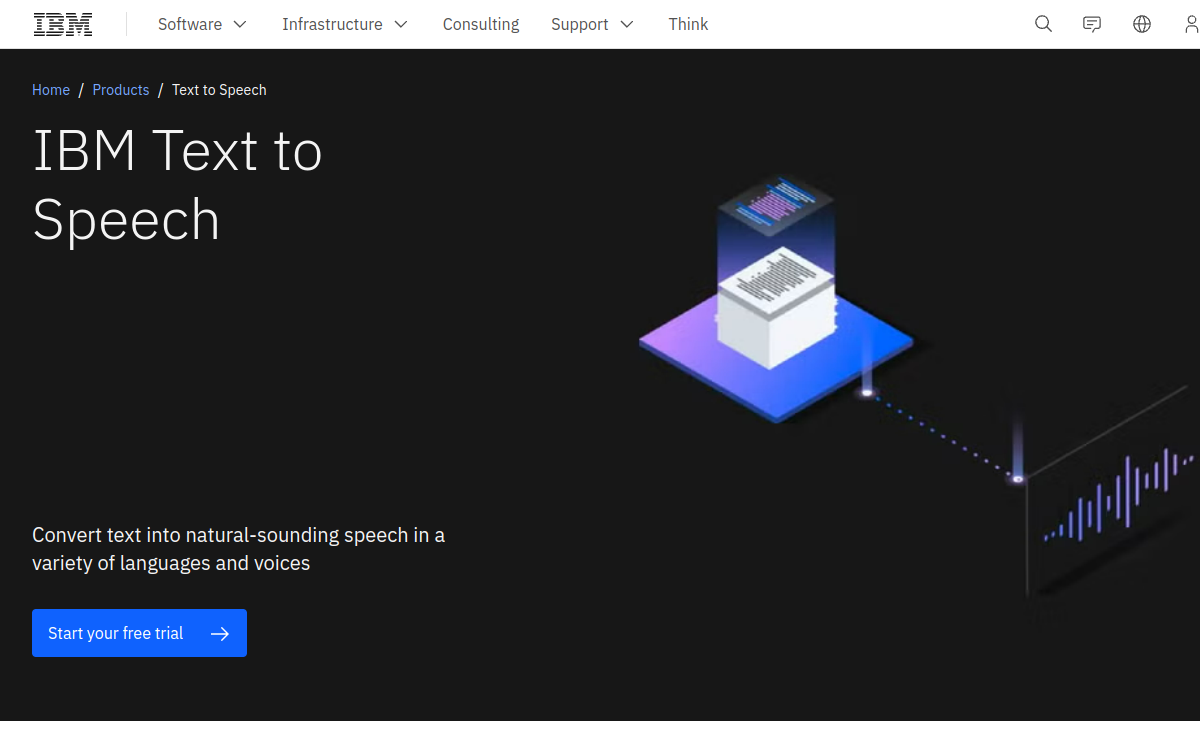Viewport: 1200px width, 750px height.
Task: Open the Consulting nav item
Action: 481,24
